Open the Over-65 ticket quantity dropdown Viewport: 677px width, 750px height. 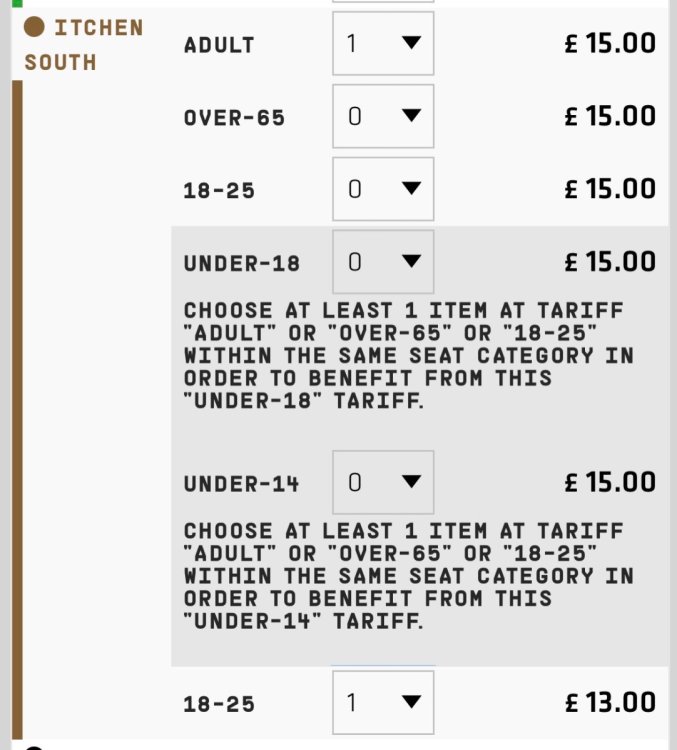[383, 117]
